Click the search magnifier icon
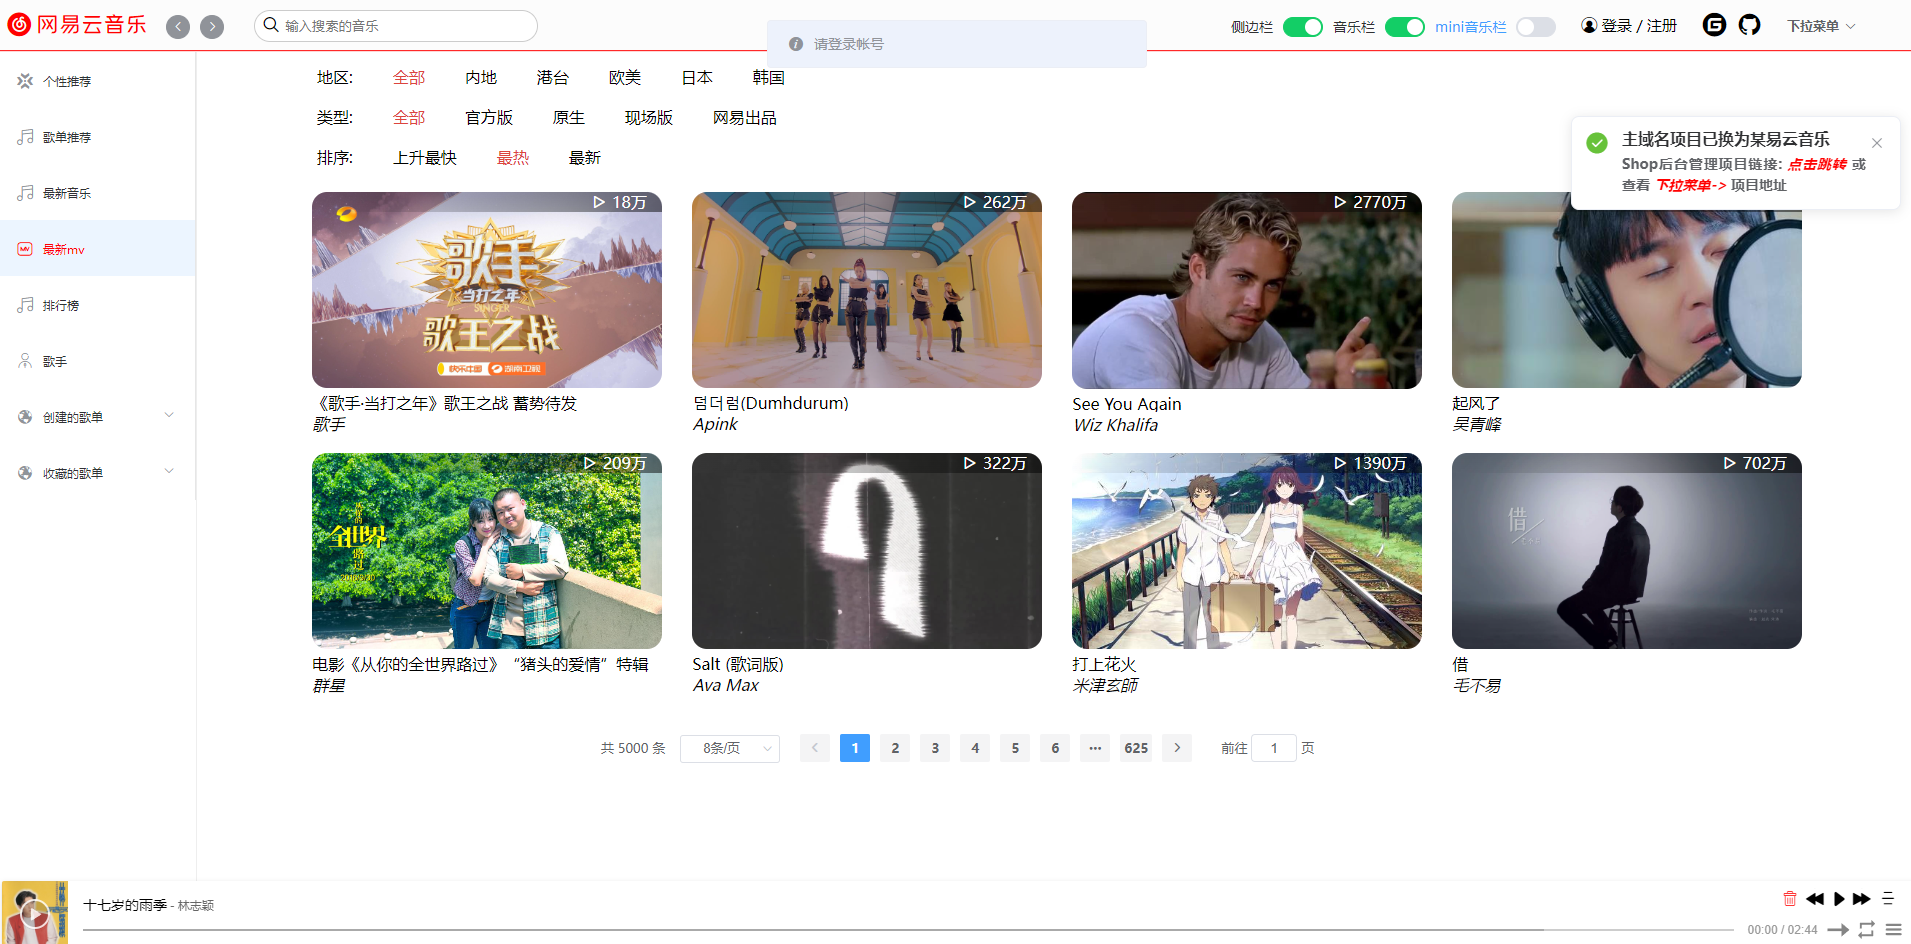Screen dimensions: 1911x944 271,25
